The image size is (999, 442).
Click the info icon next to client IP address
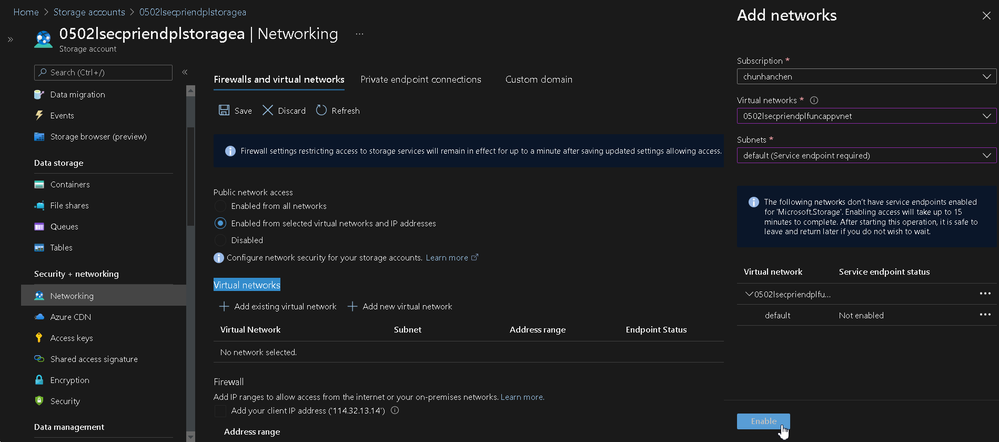tap(394, 411)
